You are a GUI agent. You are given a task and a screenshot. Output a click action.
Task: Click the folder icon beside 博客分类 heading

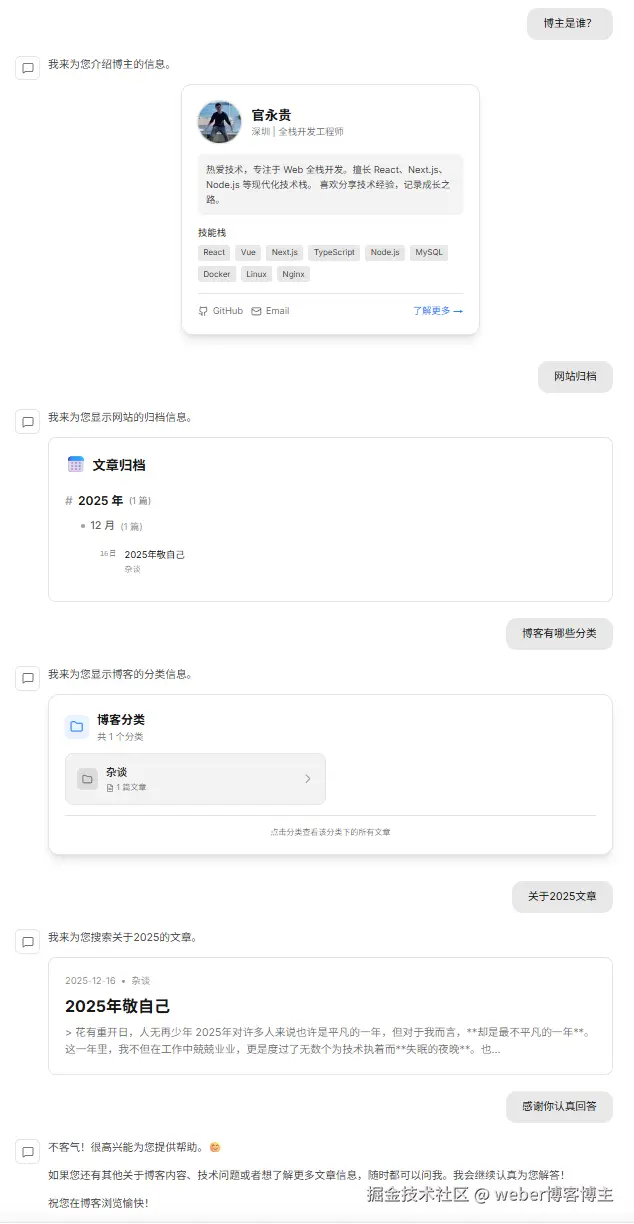point(76,726)
